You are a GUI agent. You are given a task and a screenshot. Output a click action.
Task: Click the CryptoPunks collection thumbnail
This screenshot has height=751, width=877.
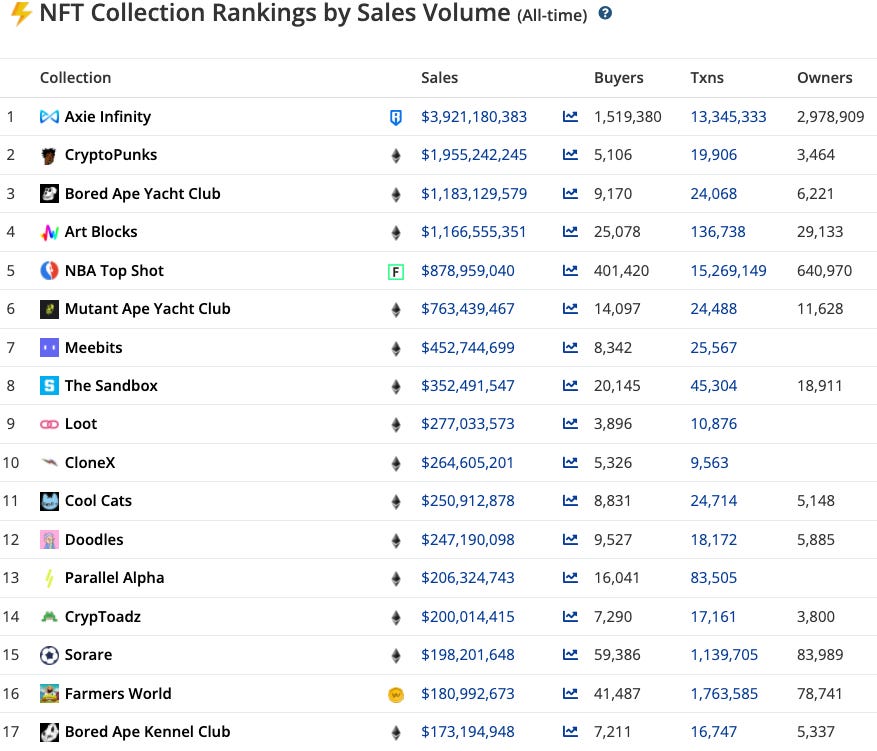pos(49,155)
